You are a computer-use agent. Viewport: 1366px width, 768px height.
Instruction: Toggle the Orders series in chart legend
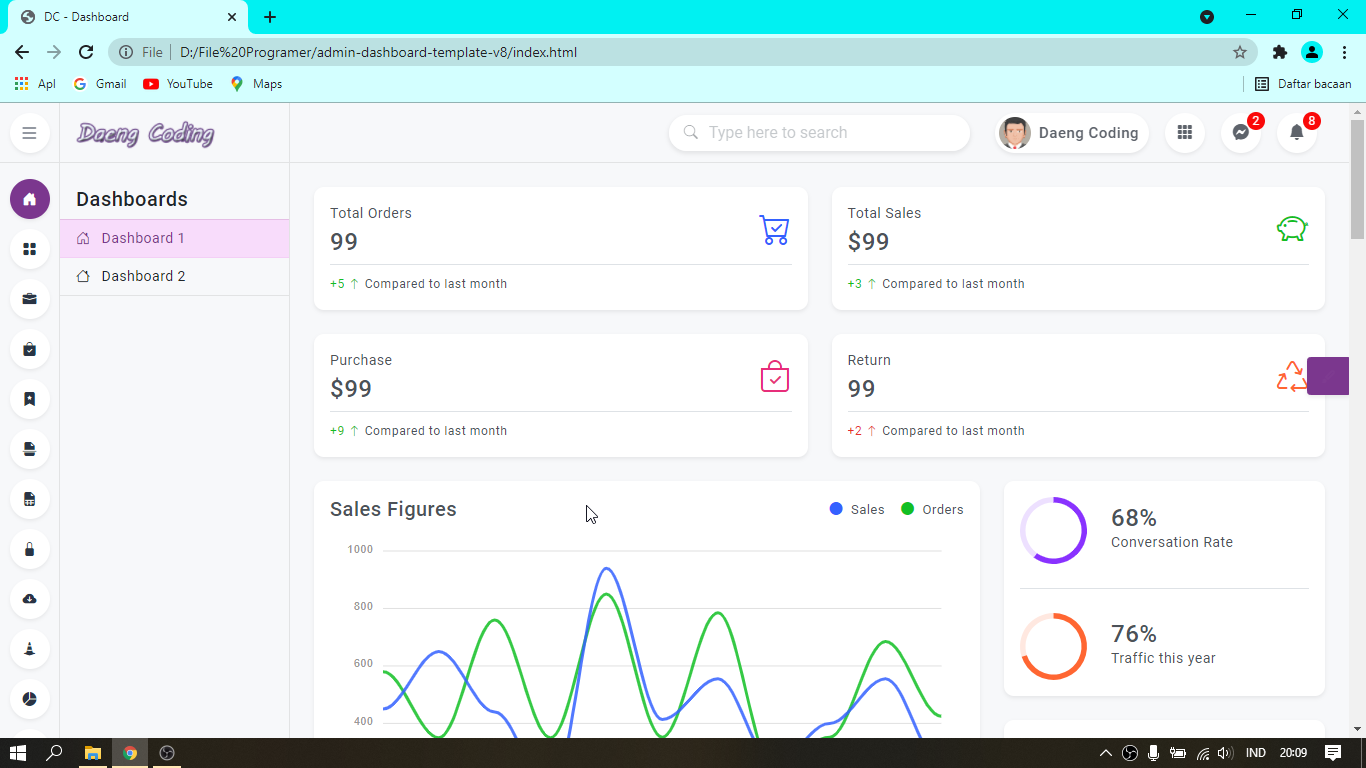[932, 509]
